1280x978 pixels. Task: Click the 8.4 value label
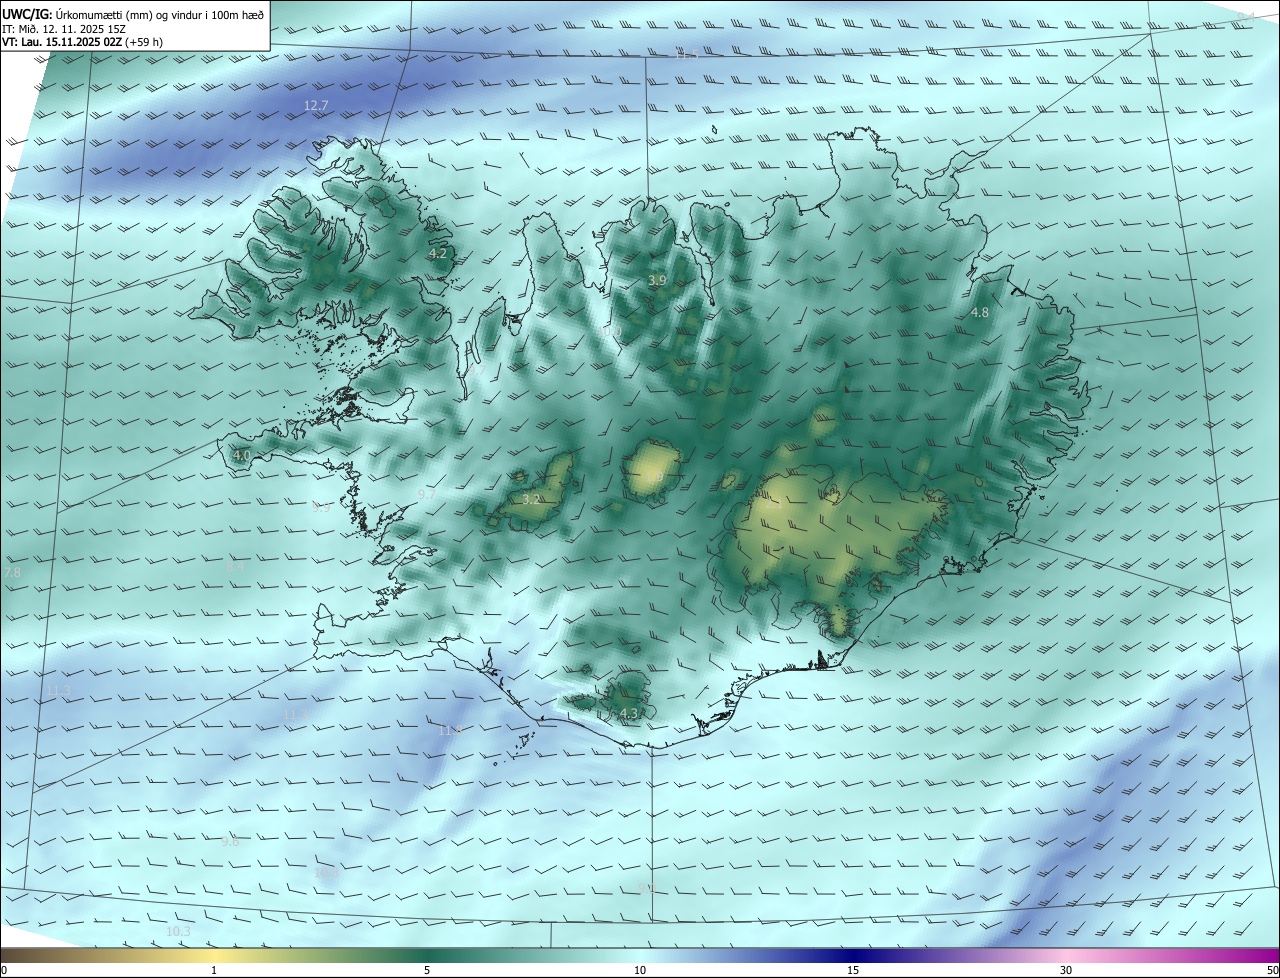click(x=235, y=566)
